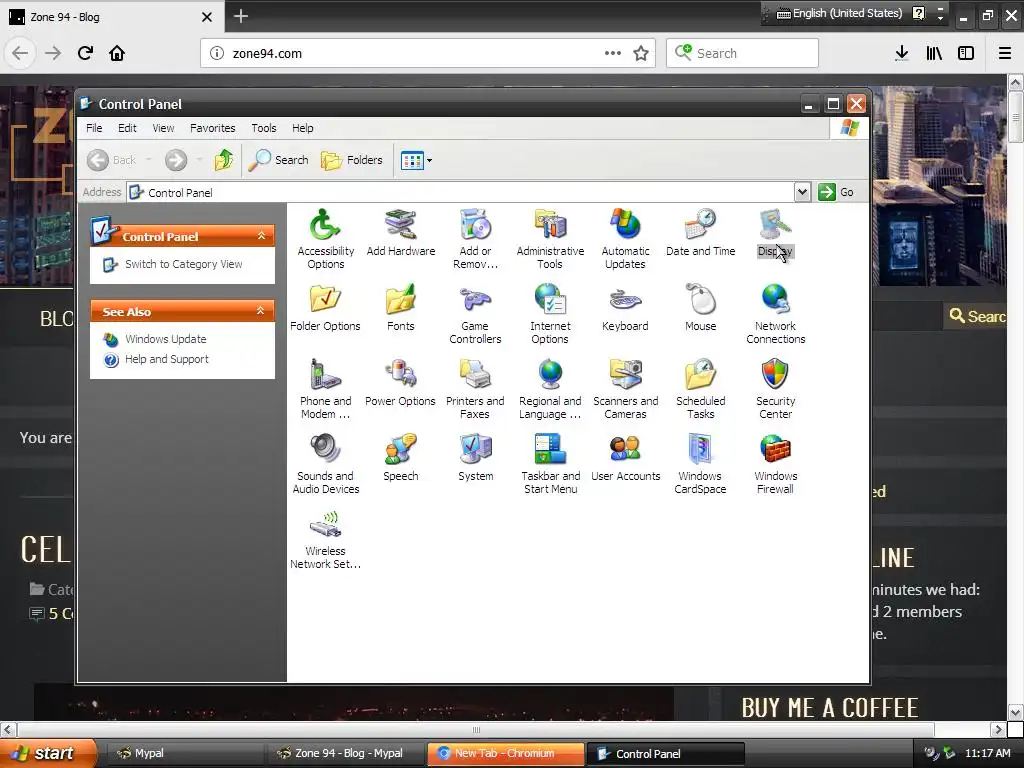The width and height of the screenshot is (1024, 768).
Task: Open Taskbar and Start Menu icon
Action: [550, 463]
